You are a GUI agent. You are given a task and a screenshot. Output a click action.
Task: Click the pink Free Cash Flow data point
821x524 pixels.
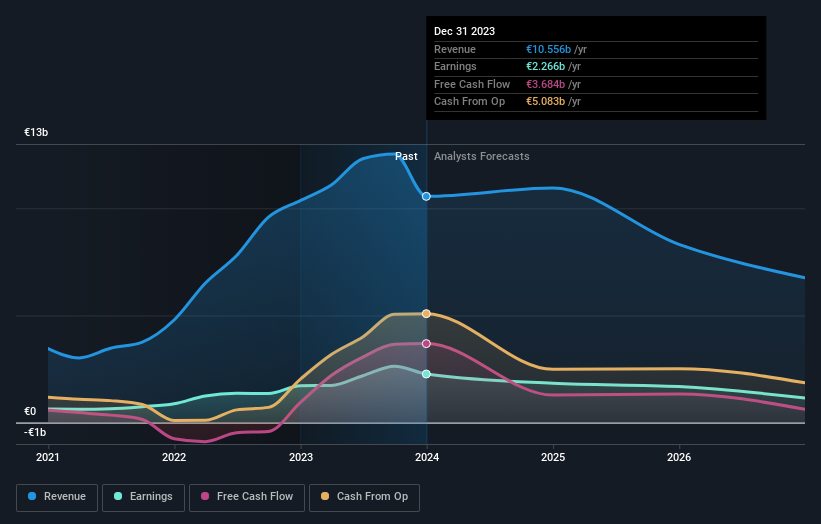(426, 343)
